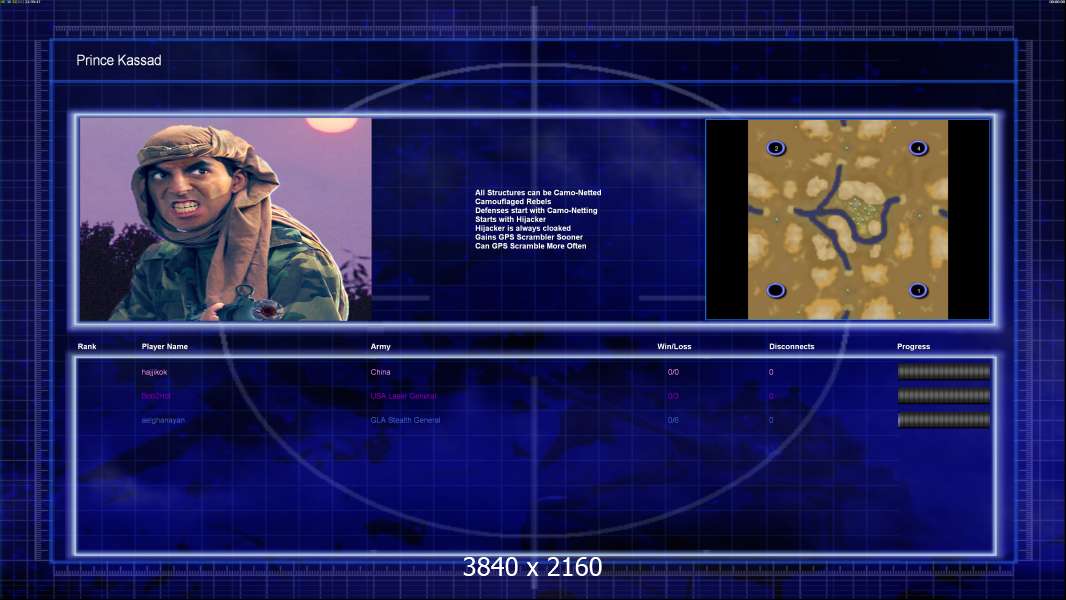Click 'Gains GPS Scrambler Sooner' line

529,236
